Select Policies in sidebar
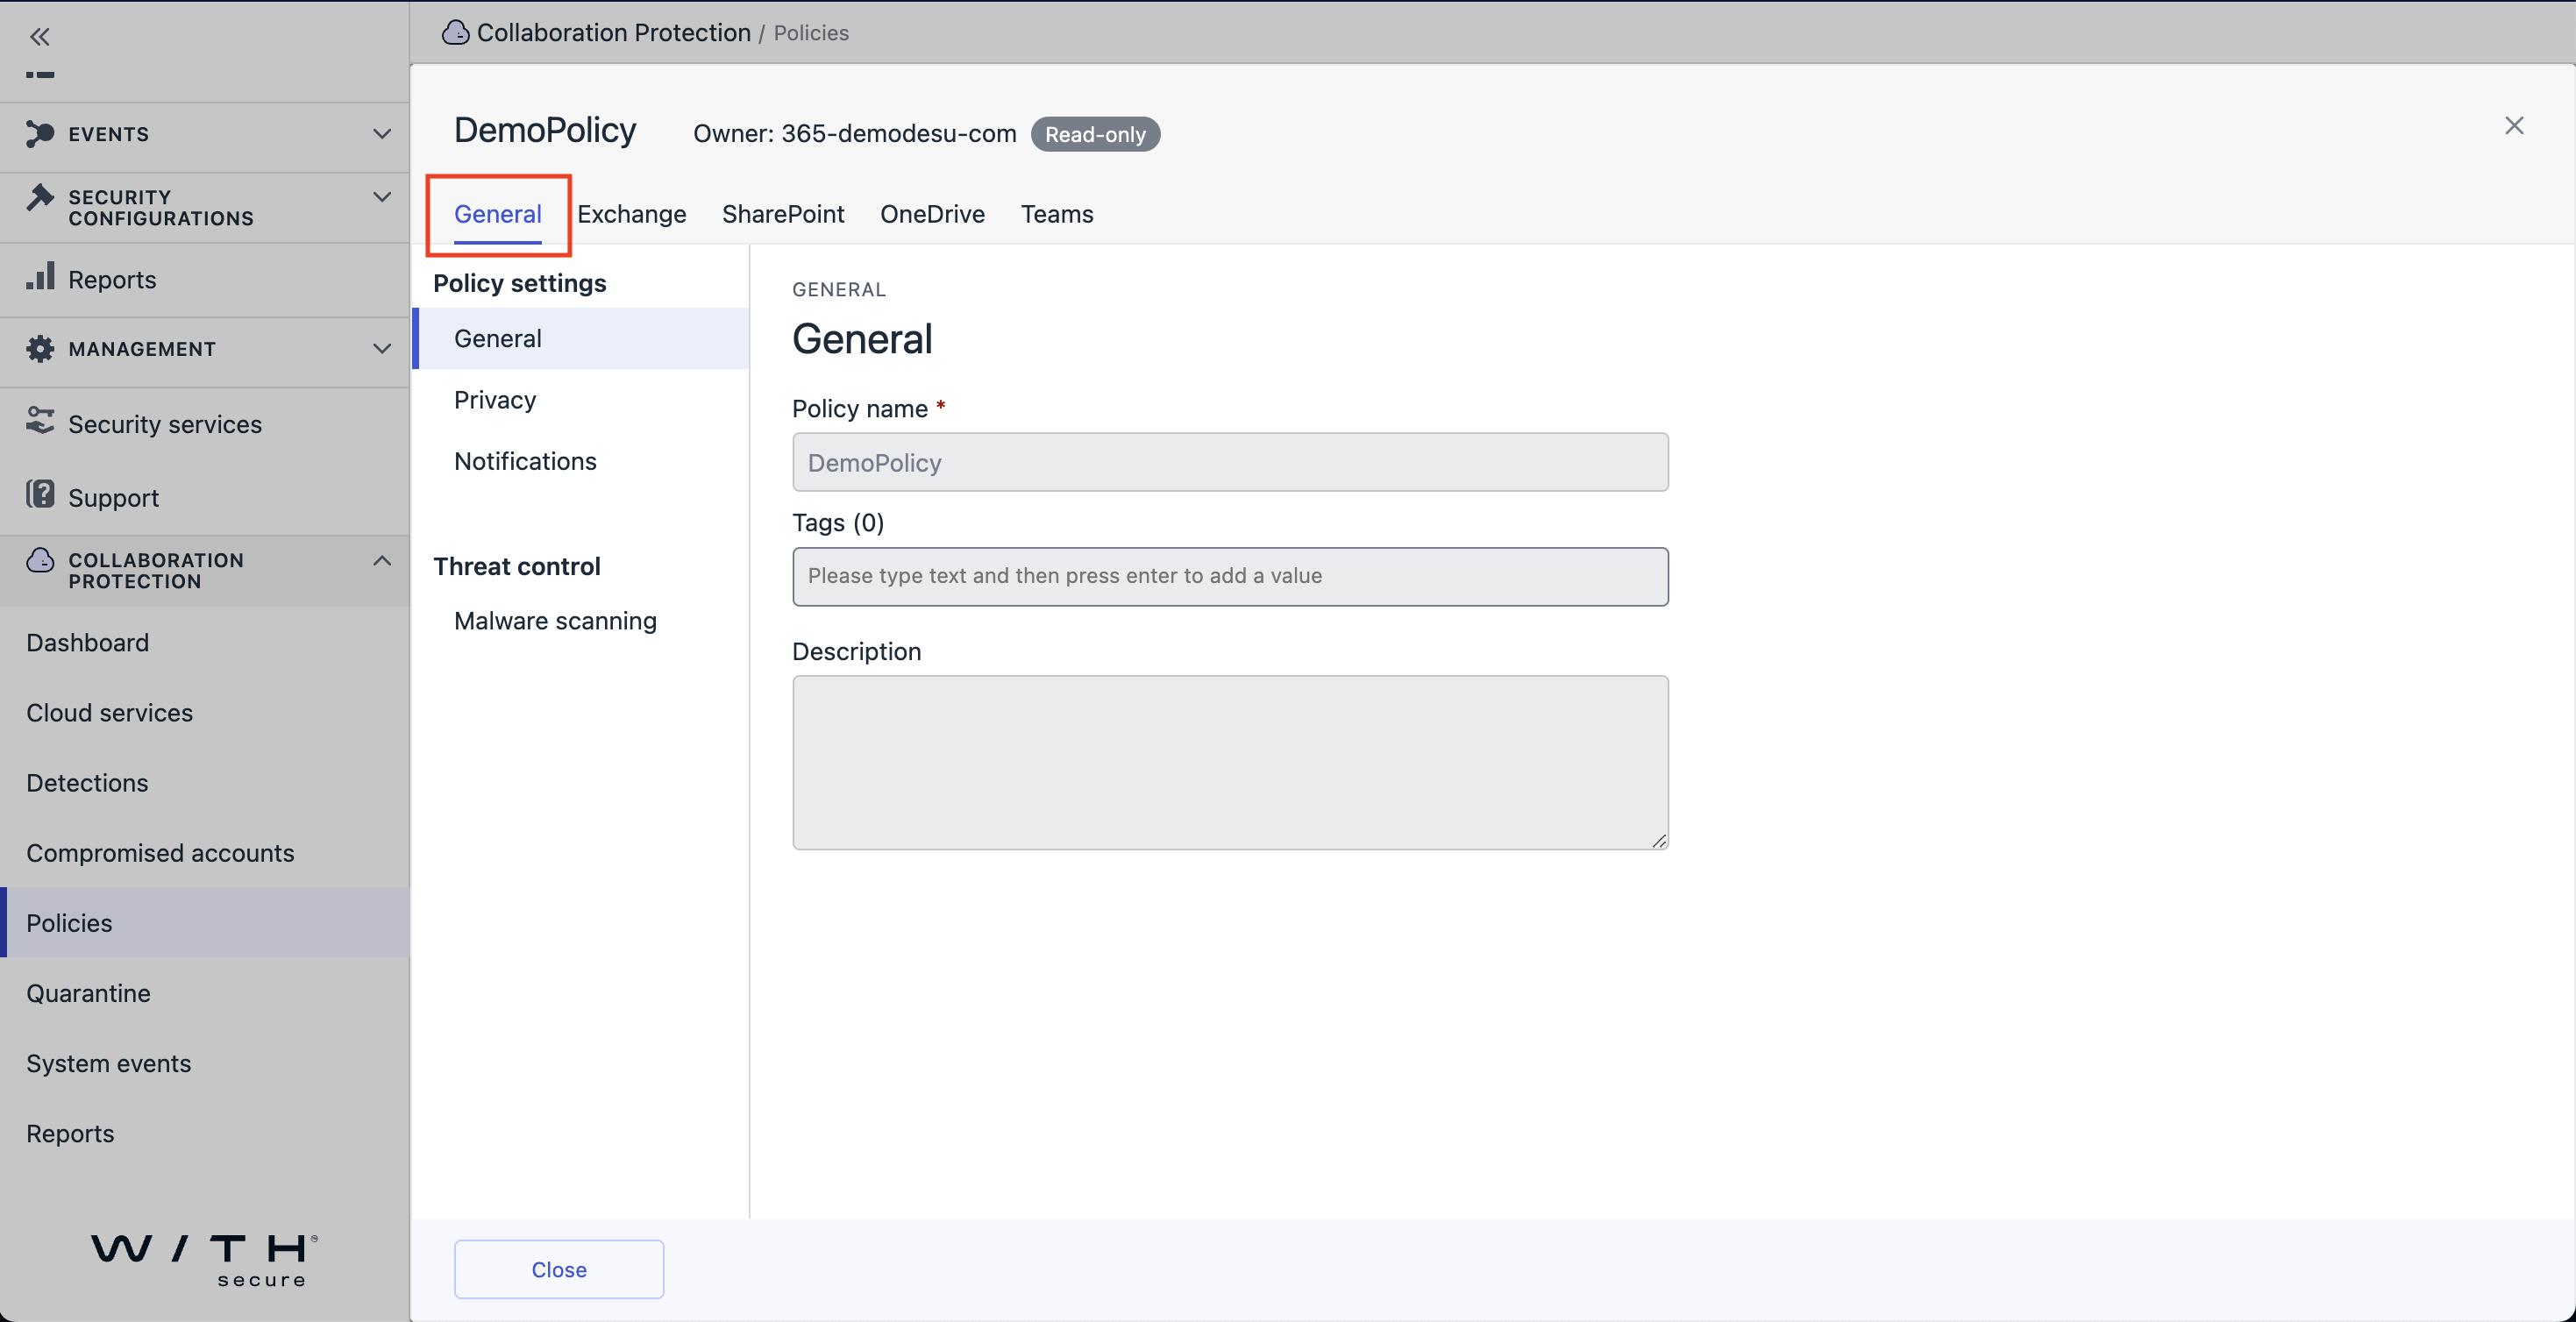Image resolution: width=2576 pixels, height=1322 pixels. (204, 922)
